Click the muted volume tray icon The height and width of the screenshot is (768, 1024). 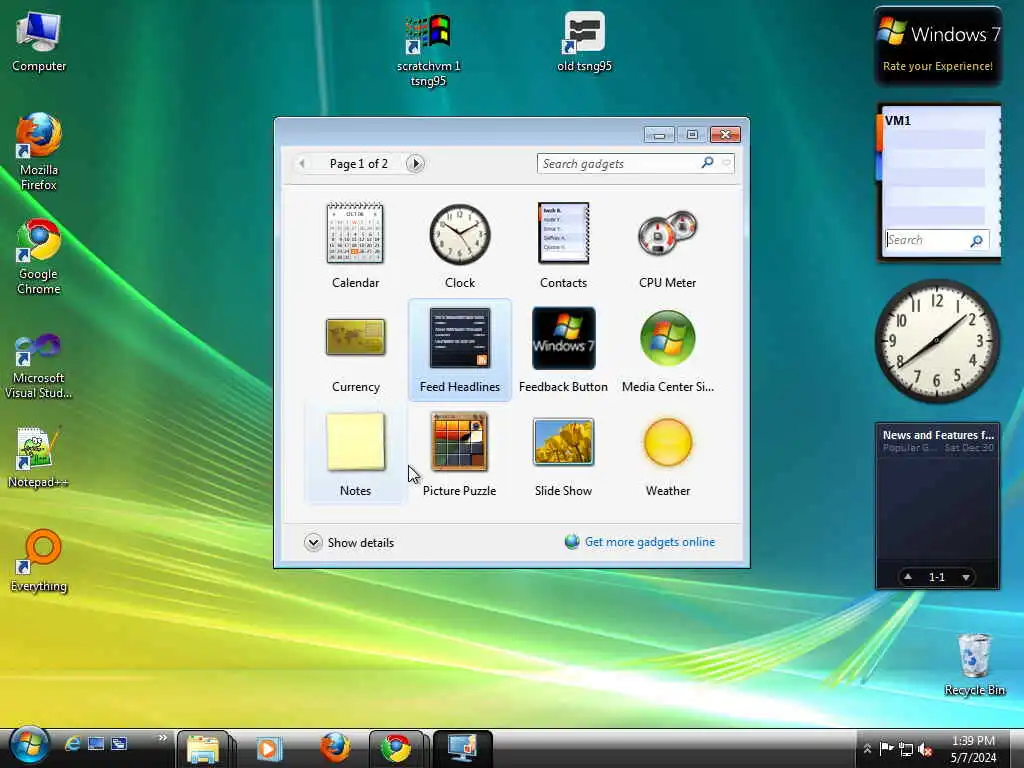pos(925,749)
